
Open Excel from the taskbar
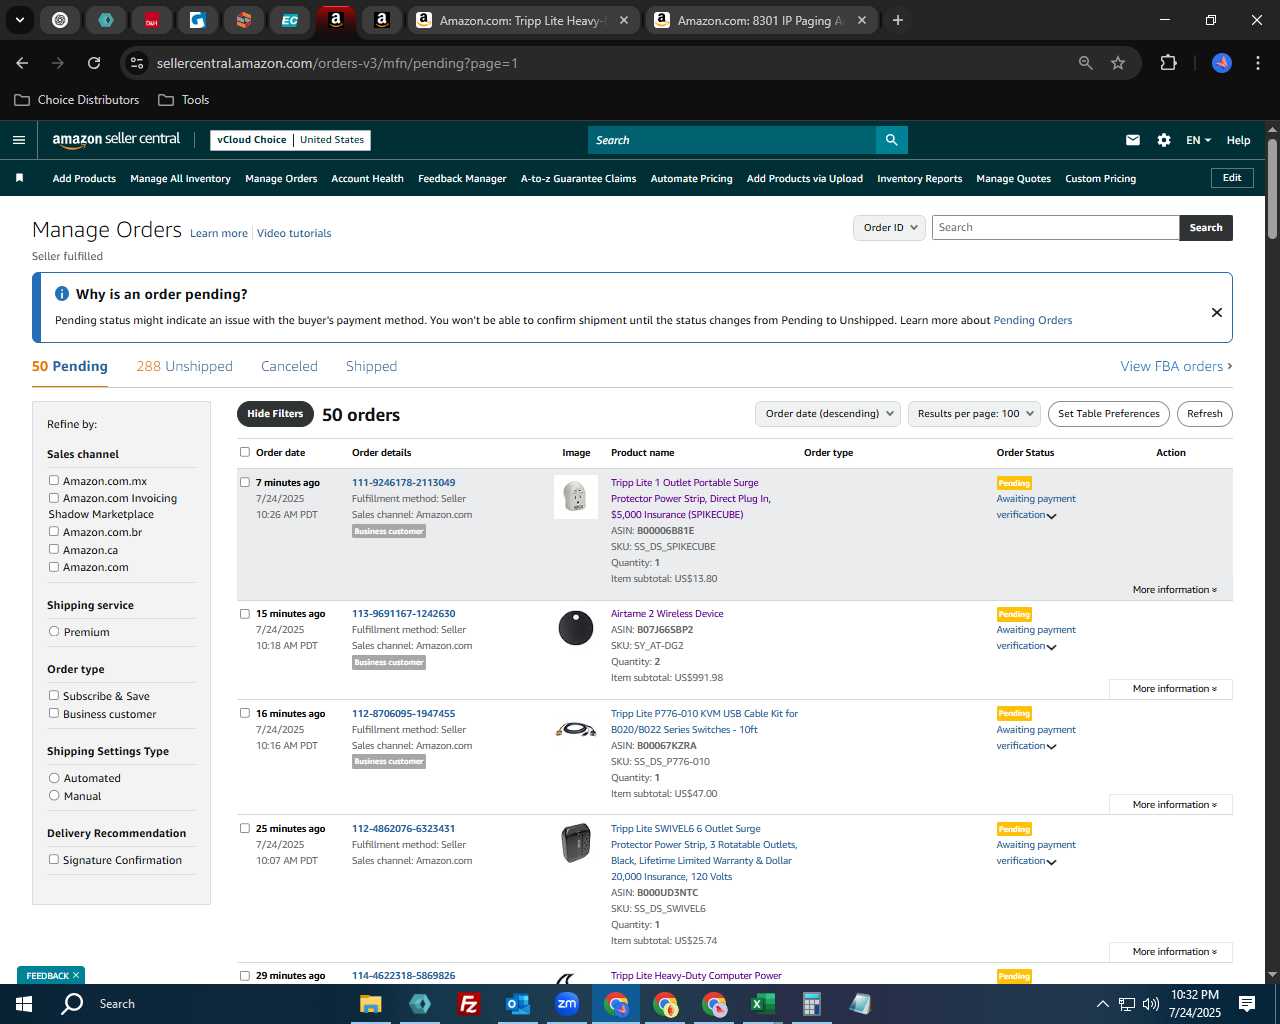tap(762, 1004)
